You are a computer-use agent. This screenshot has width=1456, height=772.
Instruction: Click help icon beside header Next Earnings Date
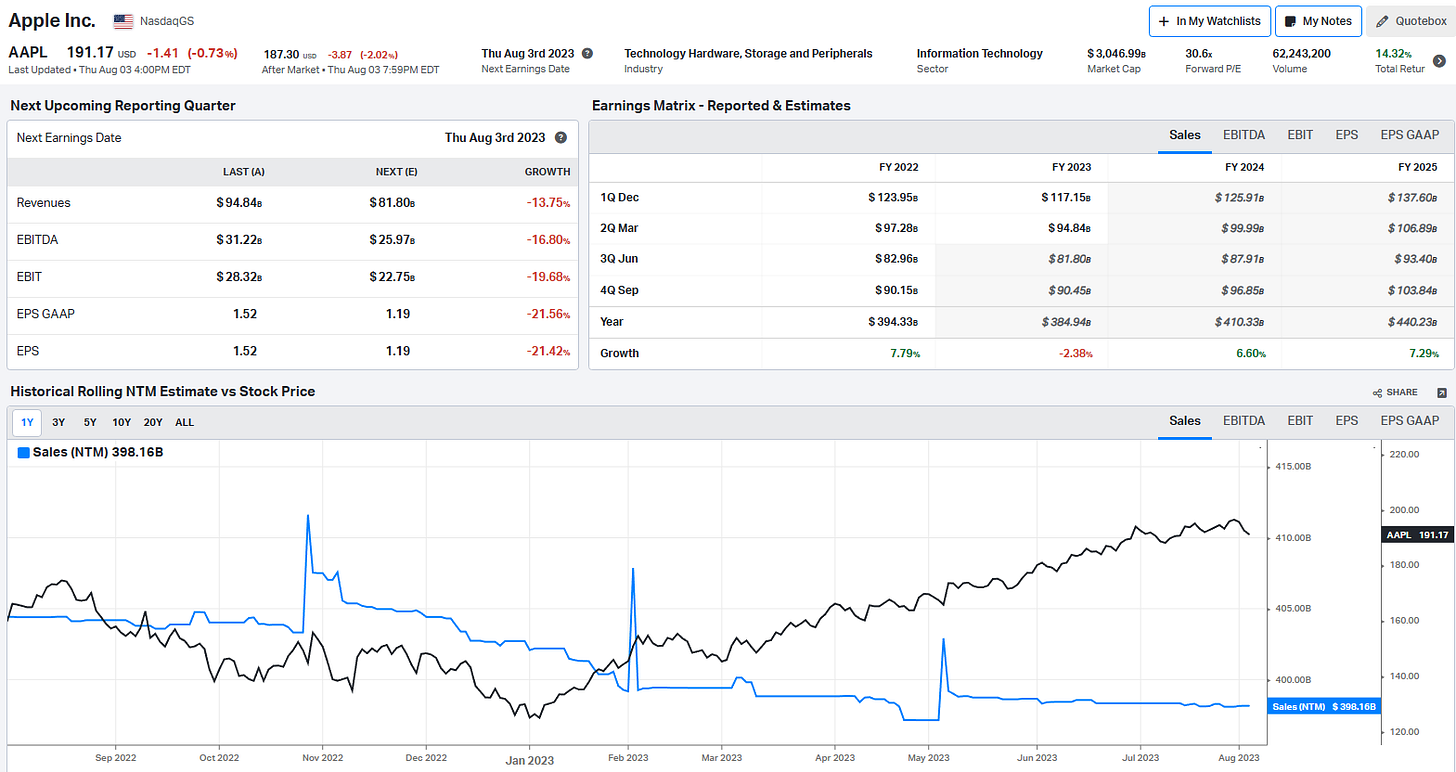click(587, 54)
